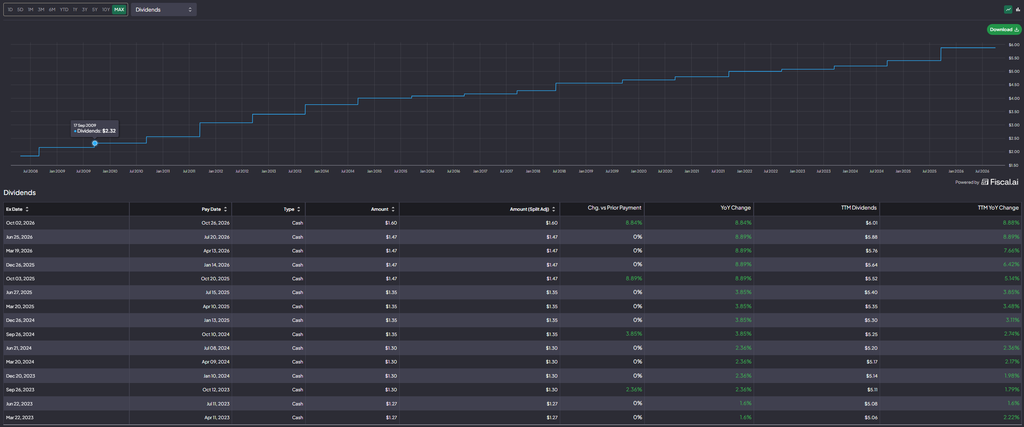The width and height of the screenshot is (1024, 427).
Task: Sort by Amount column arrows
Action: click(x=393, y=209)
